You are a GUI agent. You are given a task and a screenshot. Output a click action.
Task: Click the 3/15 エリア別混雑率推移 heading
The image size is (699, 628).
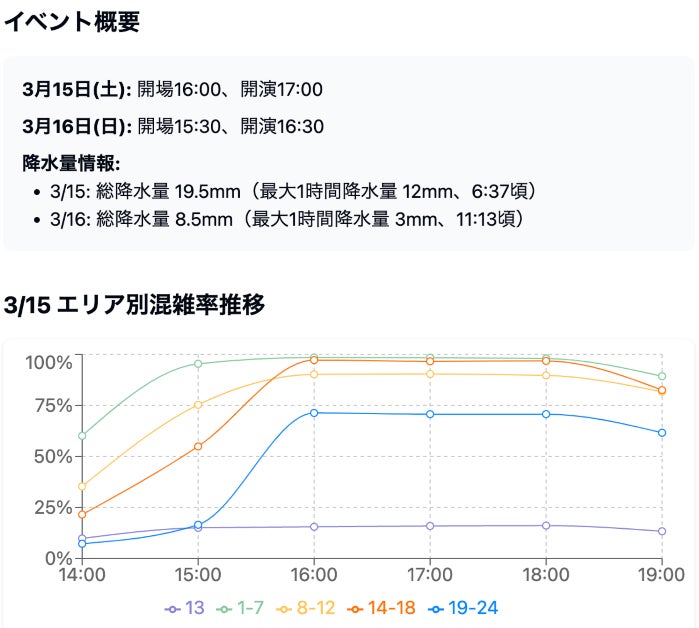134,305
